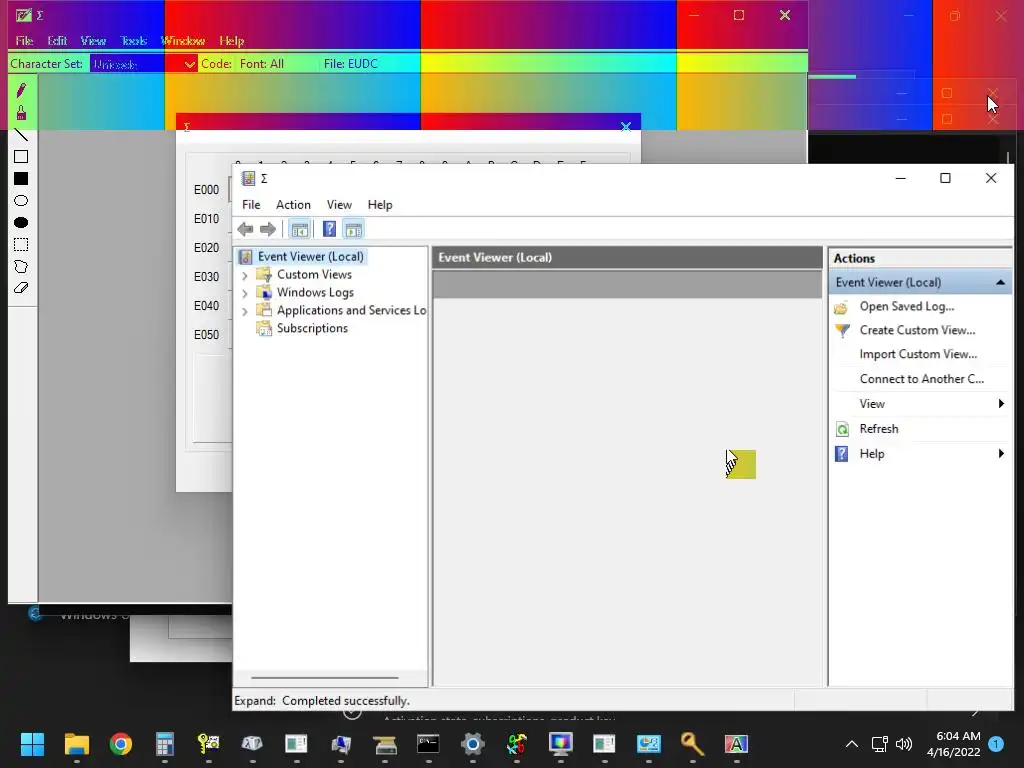Select Event Viewer (Local) root node

point(310,257)
